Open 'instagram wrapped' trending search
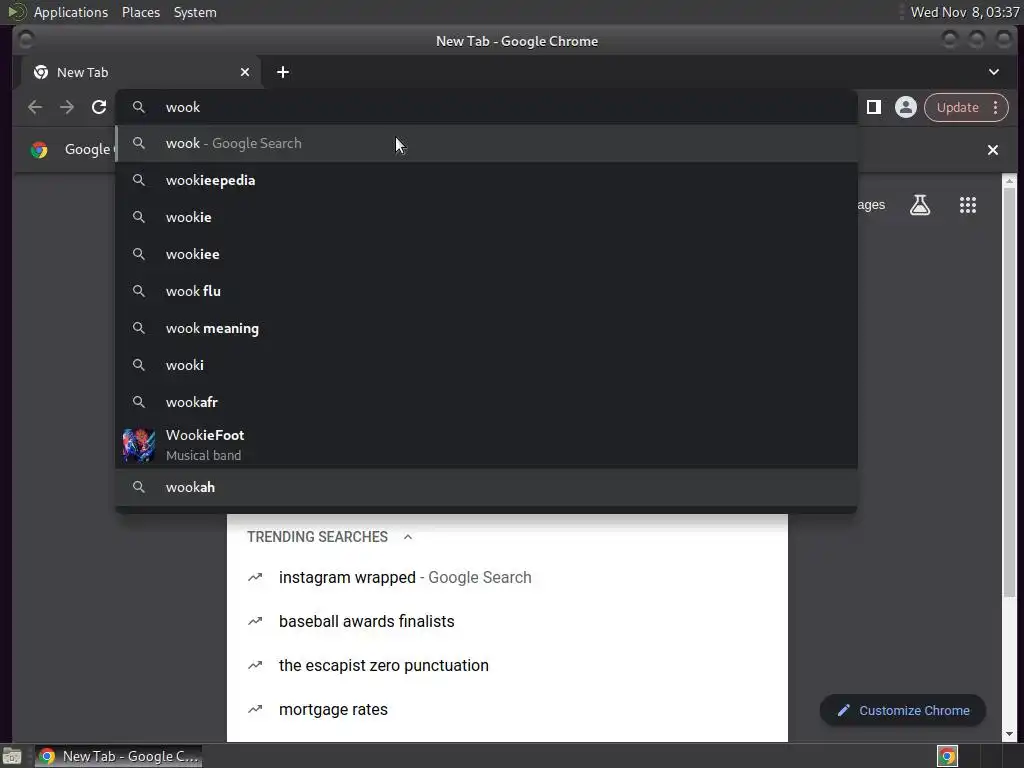 507,577
